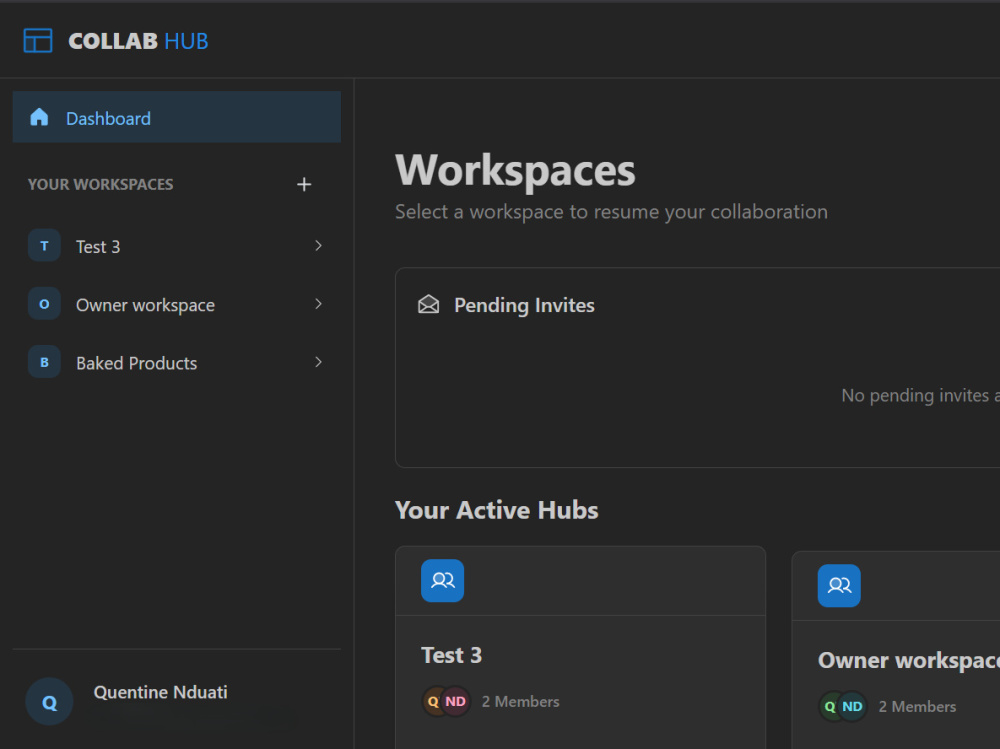This screenshot has height=749, width=1000.
Task: Click the Collab Hub logo icon
Action: [x=38, y=41]
